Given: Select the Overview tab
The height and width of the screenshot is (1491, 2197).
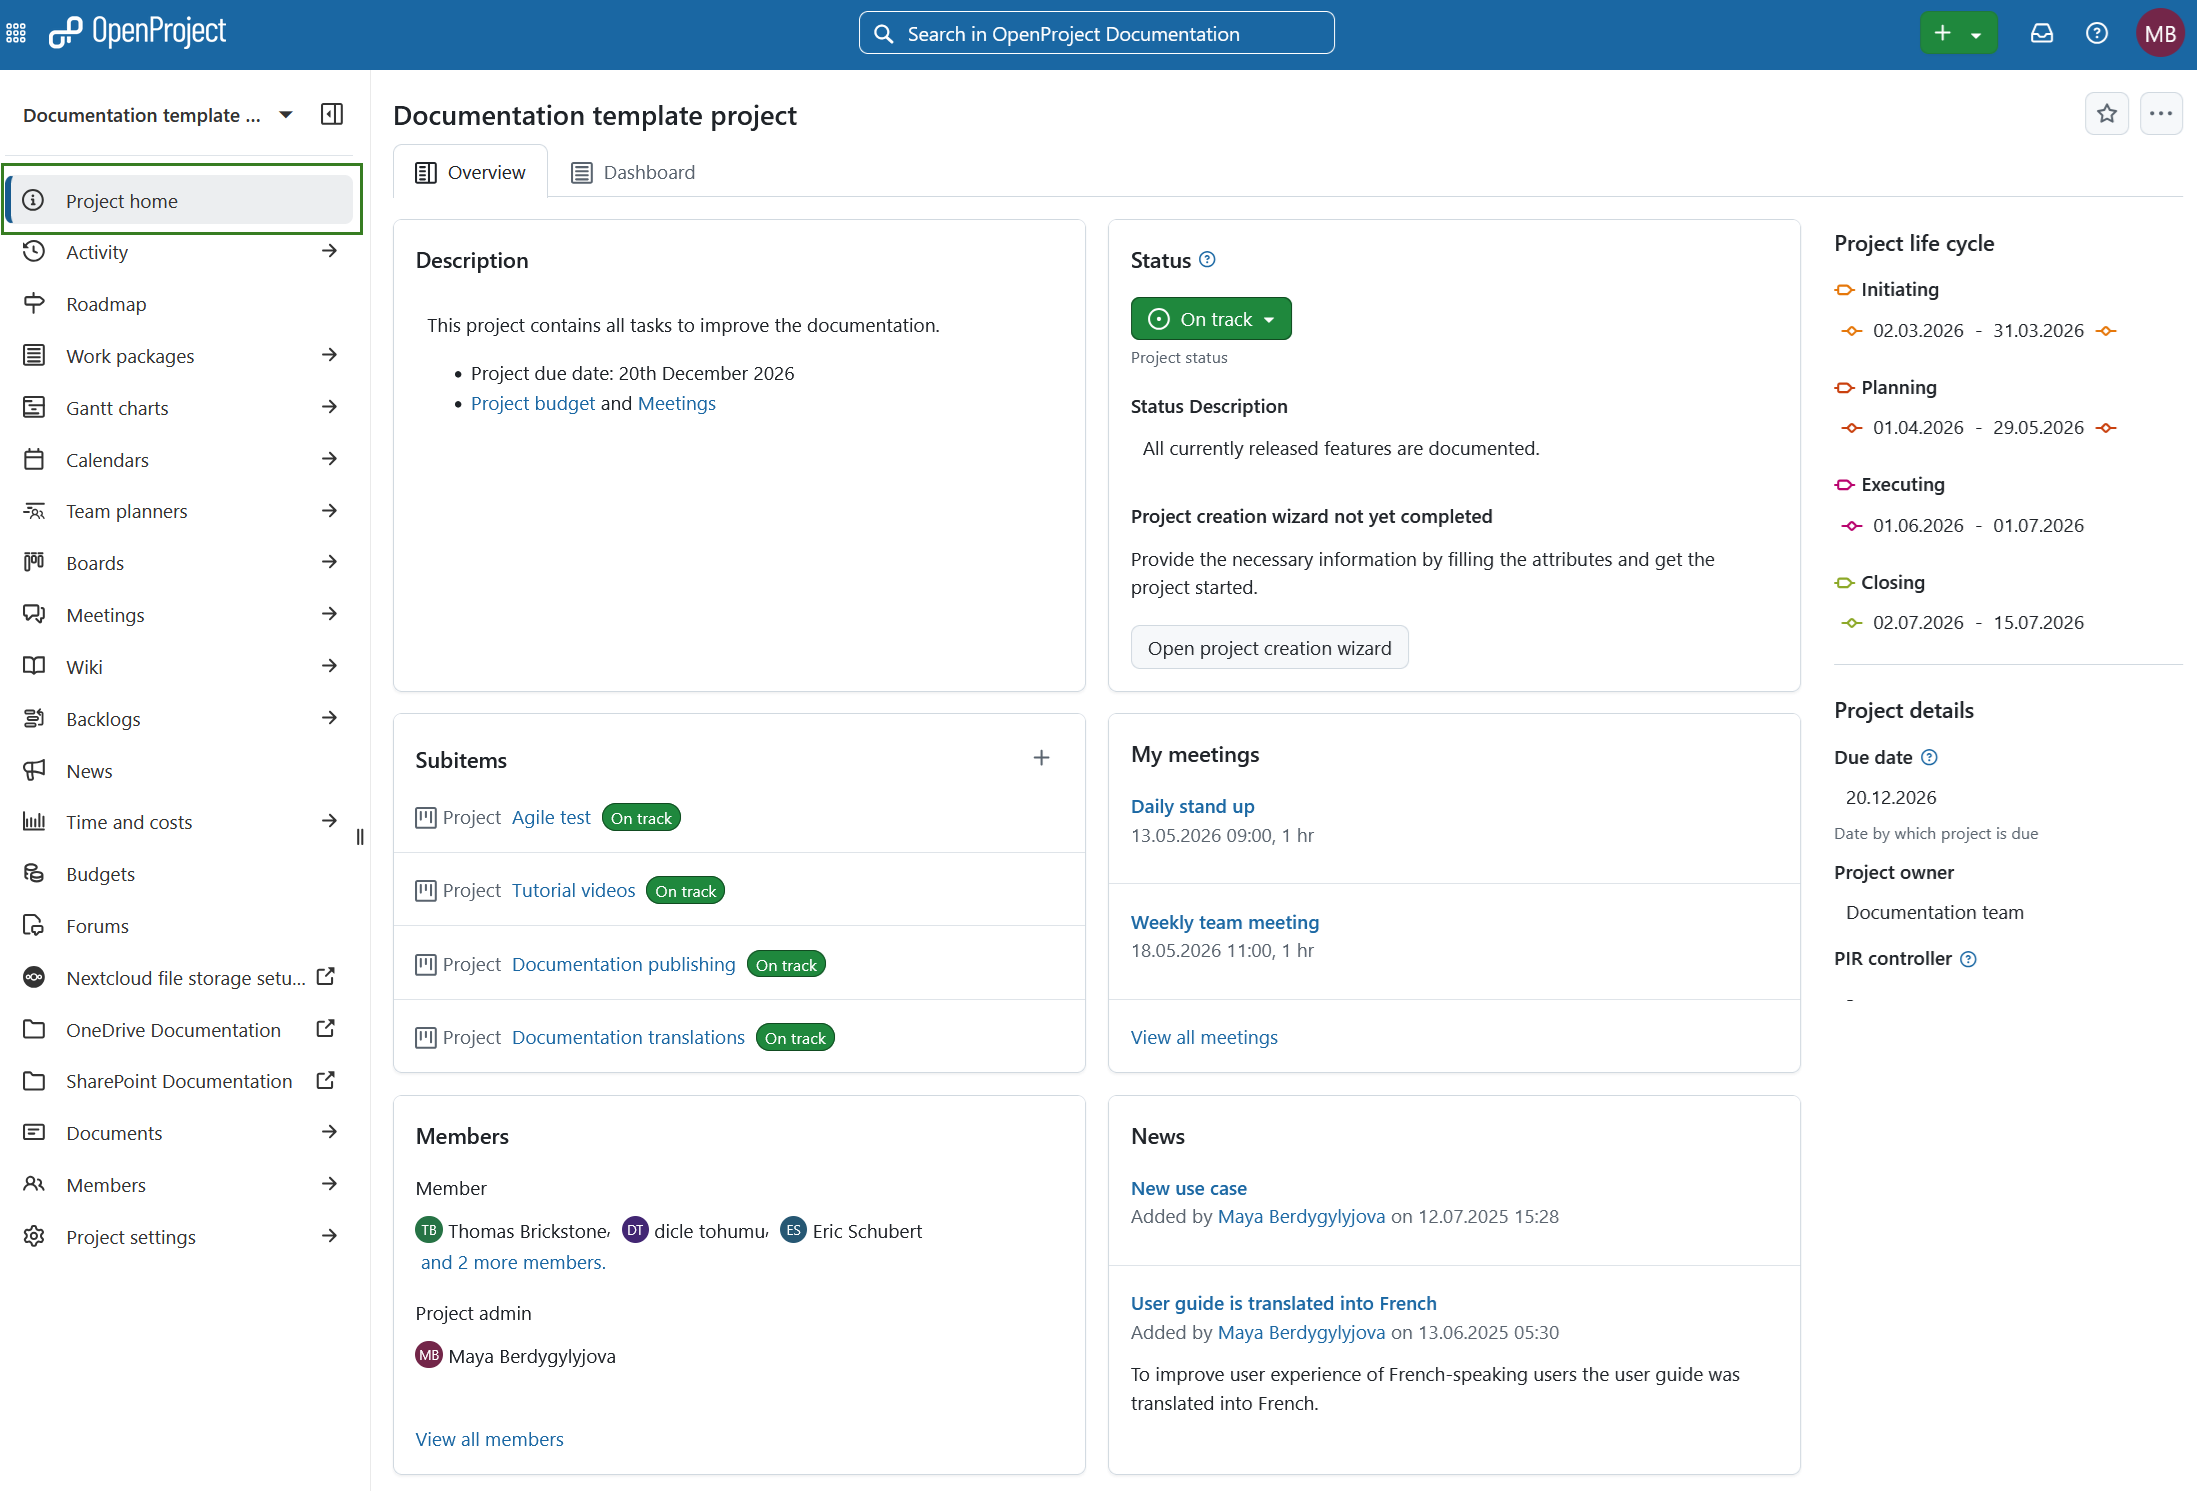Looking at the screenshot, I should point(471,172).
